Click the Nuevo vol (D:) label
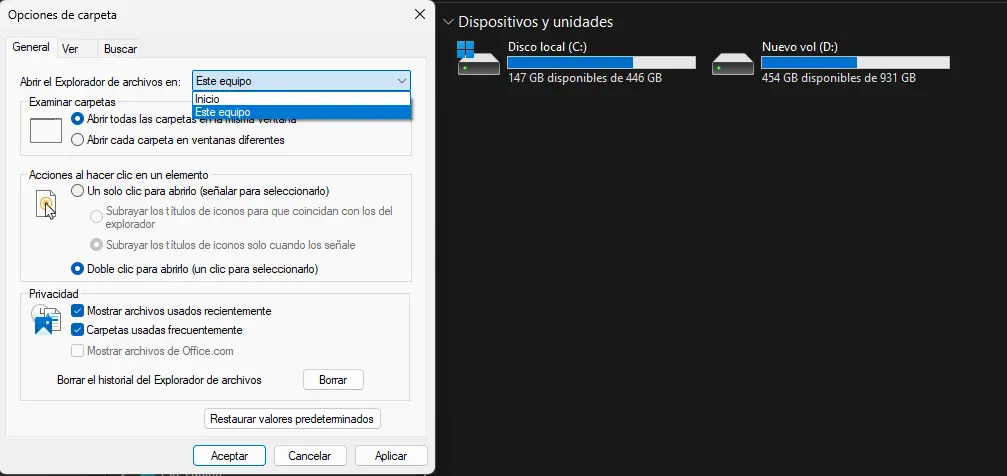Viewport: 1007px width, 476px height. 800,47
